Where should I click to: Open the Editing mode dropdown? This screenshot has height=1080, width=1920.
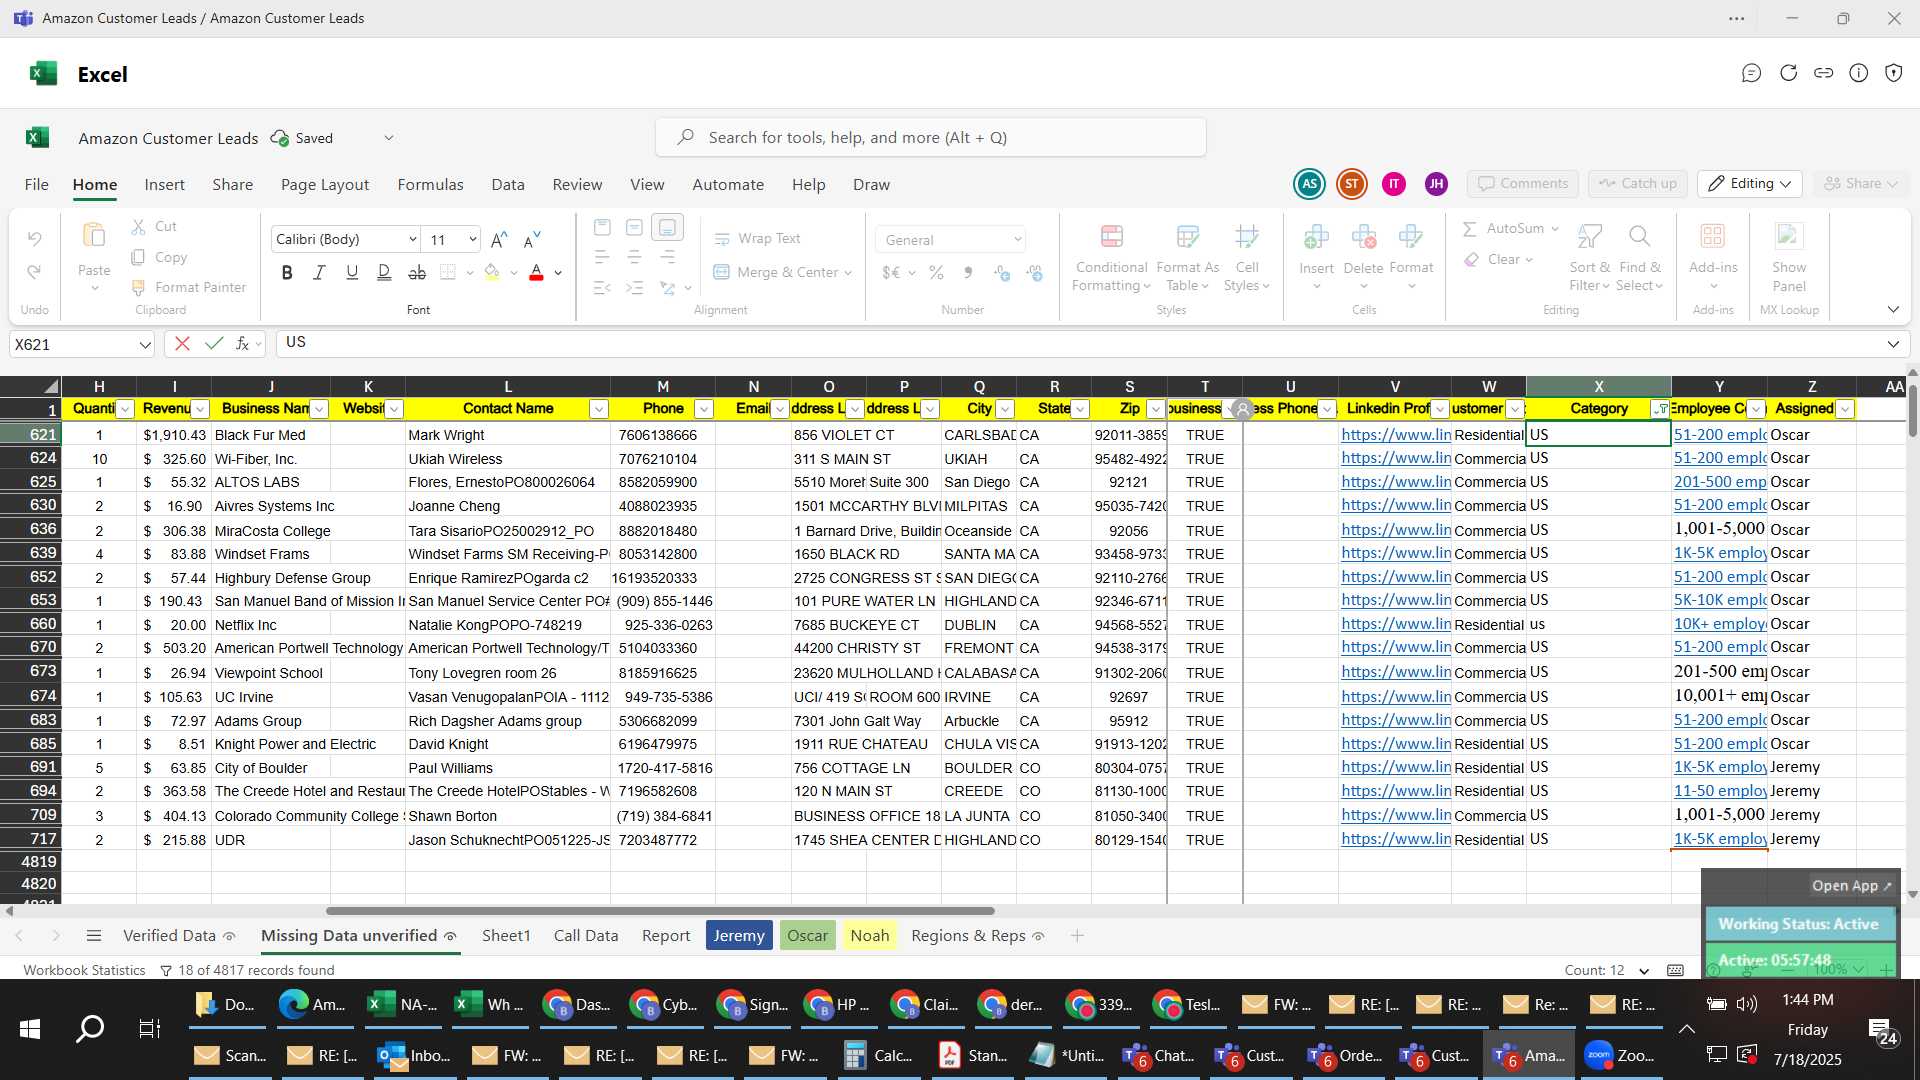click(x=1750, y=184)
